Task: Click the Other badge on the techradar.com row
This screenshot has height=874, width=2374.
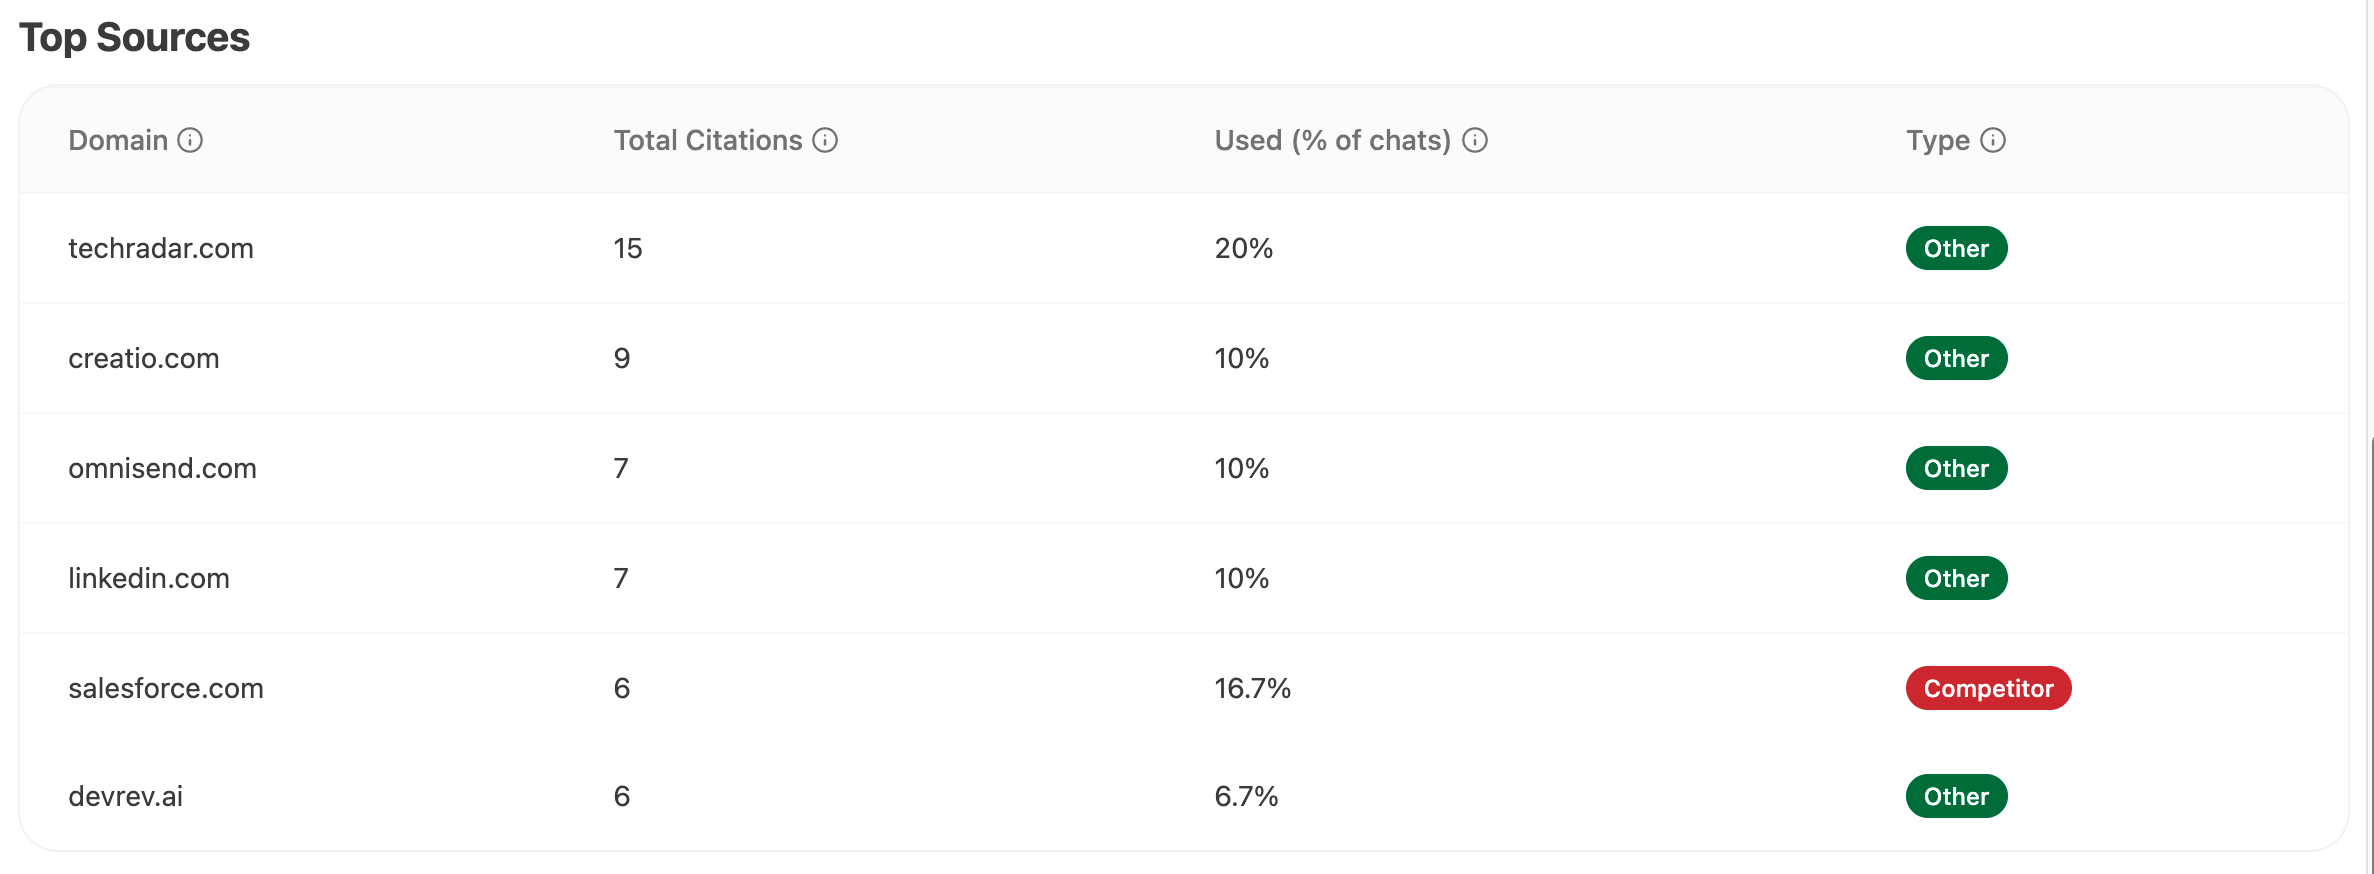Action: pyautogui.click(x=1956, y=248)
